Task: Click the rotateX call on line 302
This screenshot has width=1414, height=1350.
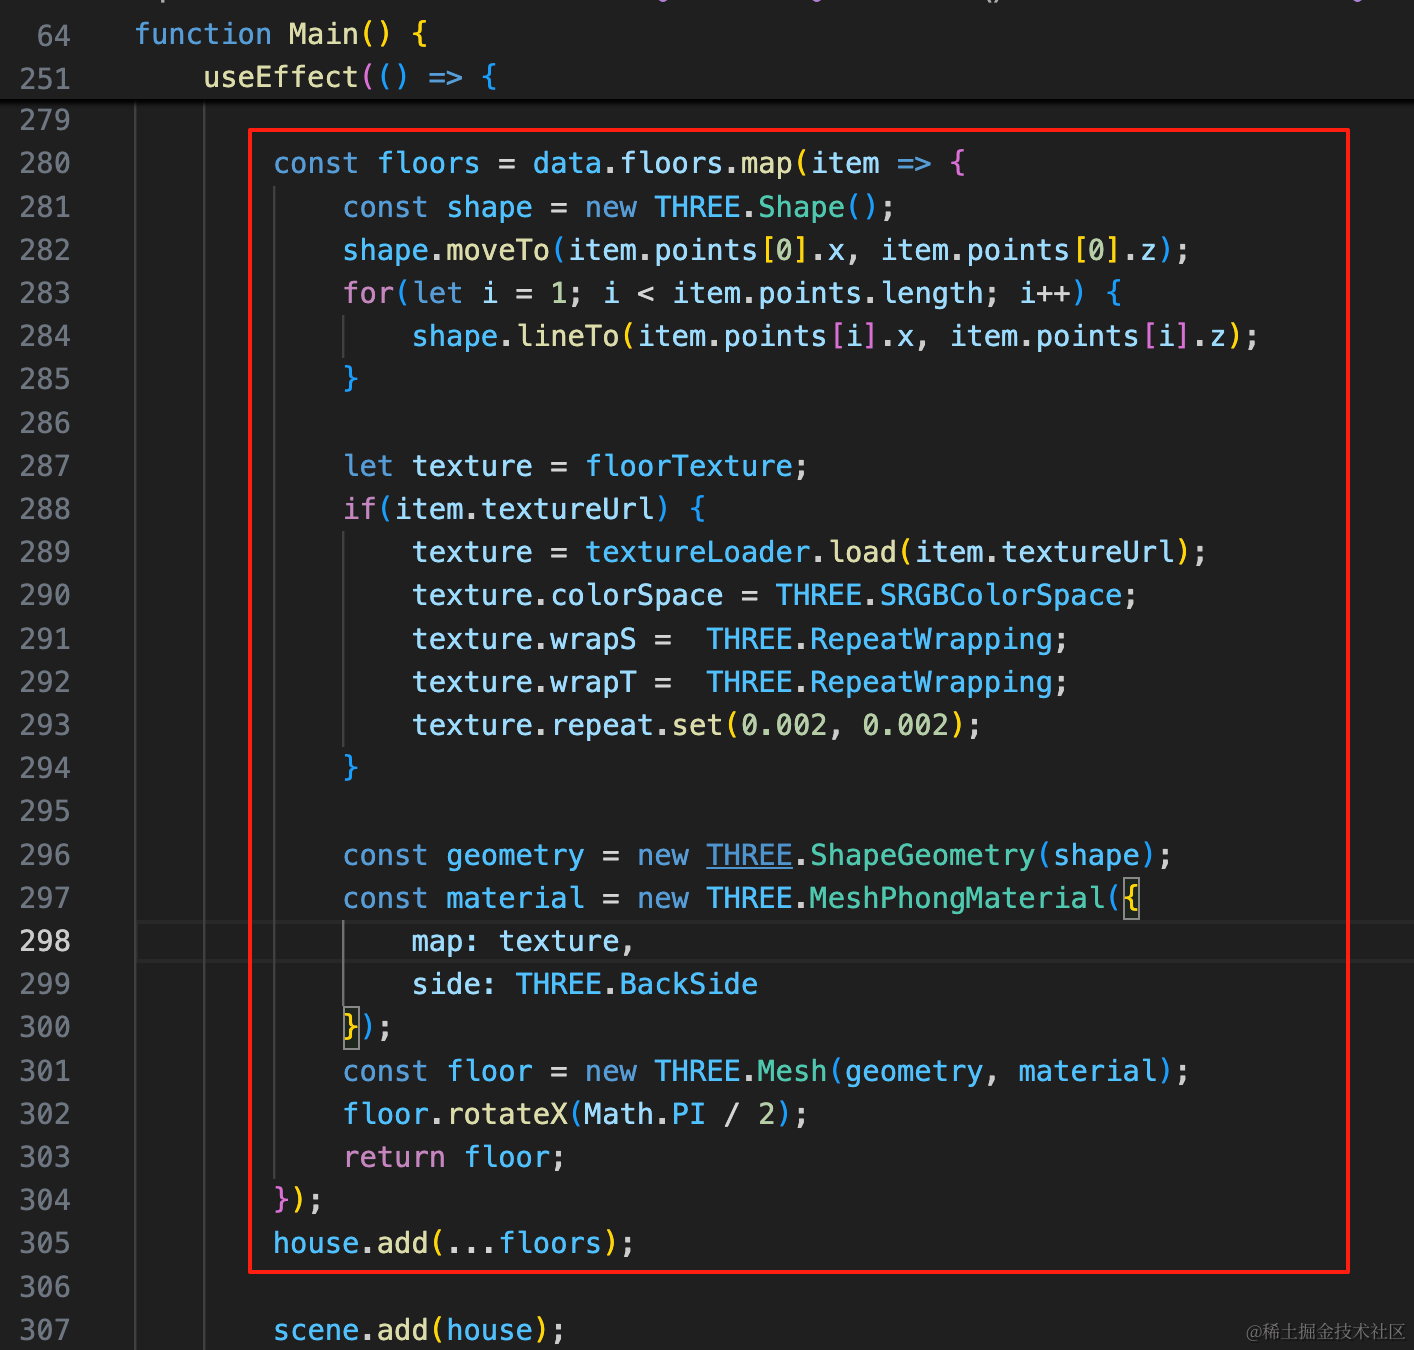Action: pyautogui.click(x=507, y=1114)
